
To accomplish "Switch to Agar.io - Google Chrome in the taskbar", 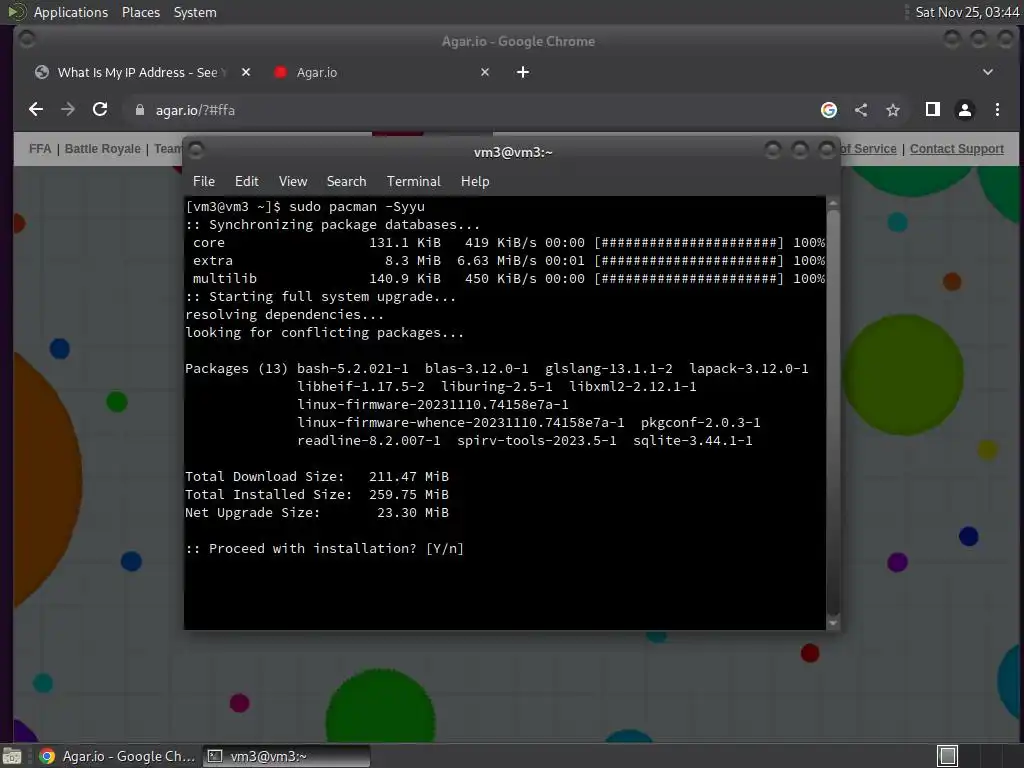I will [118, 756].
